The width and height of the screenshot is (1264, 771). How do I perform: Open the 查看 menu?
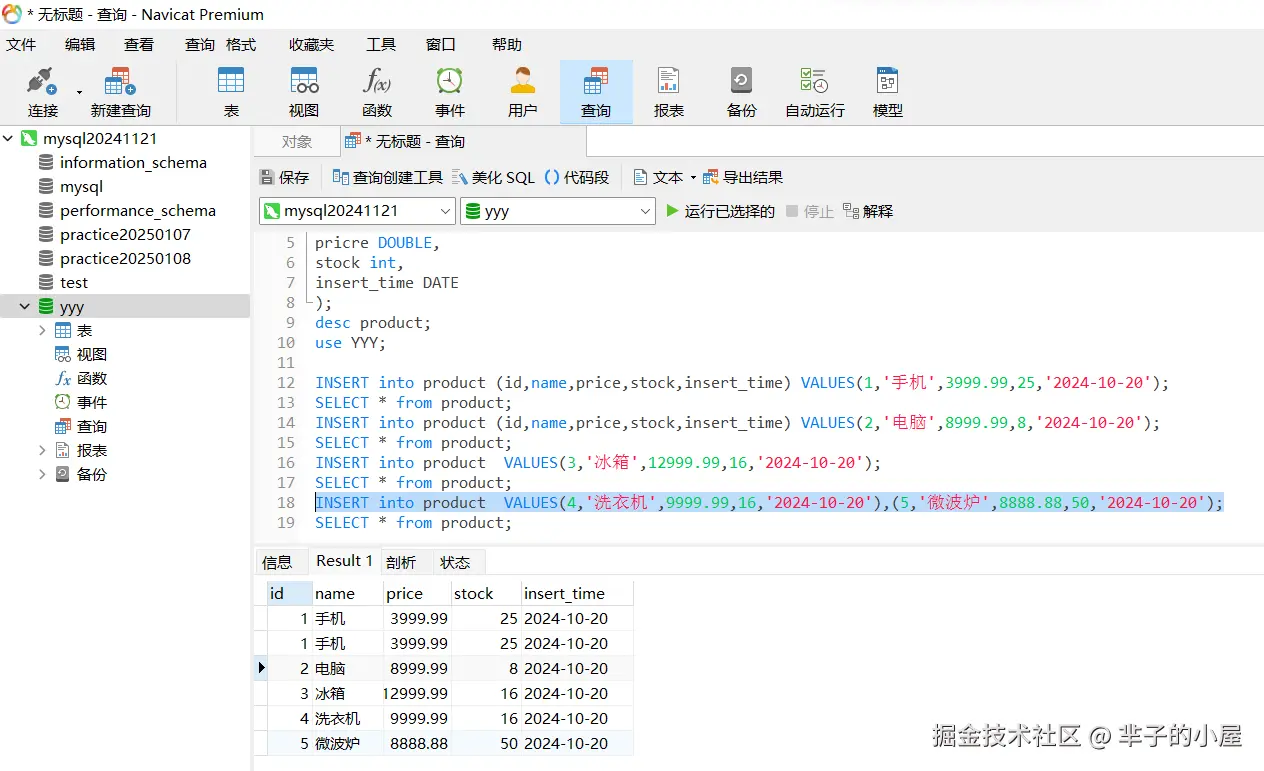(139, 44)
